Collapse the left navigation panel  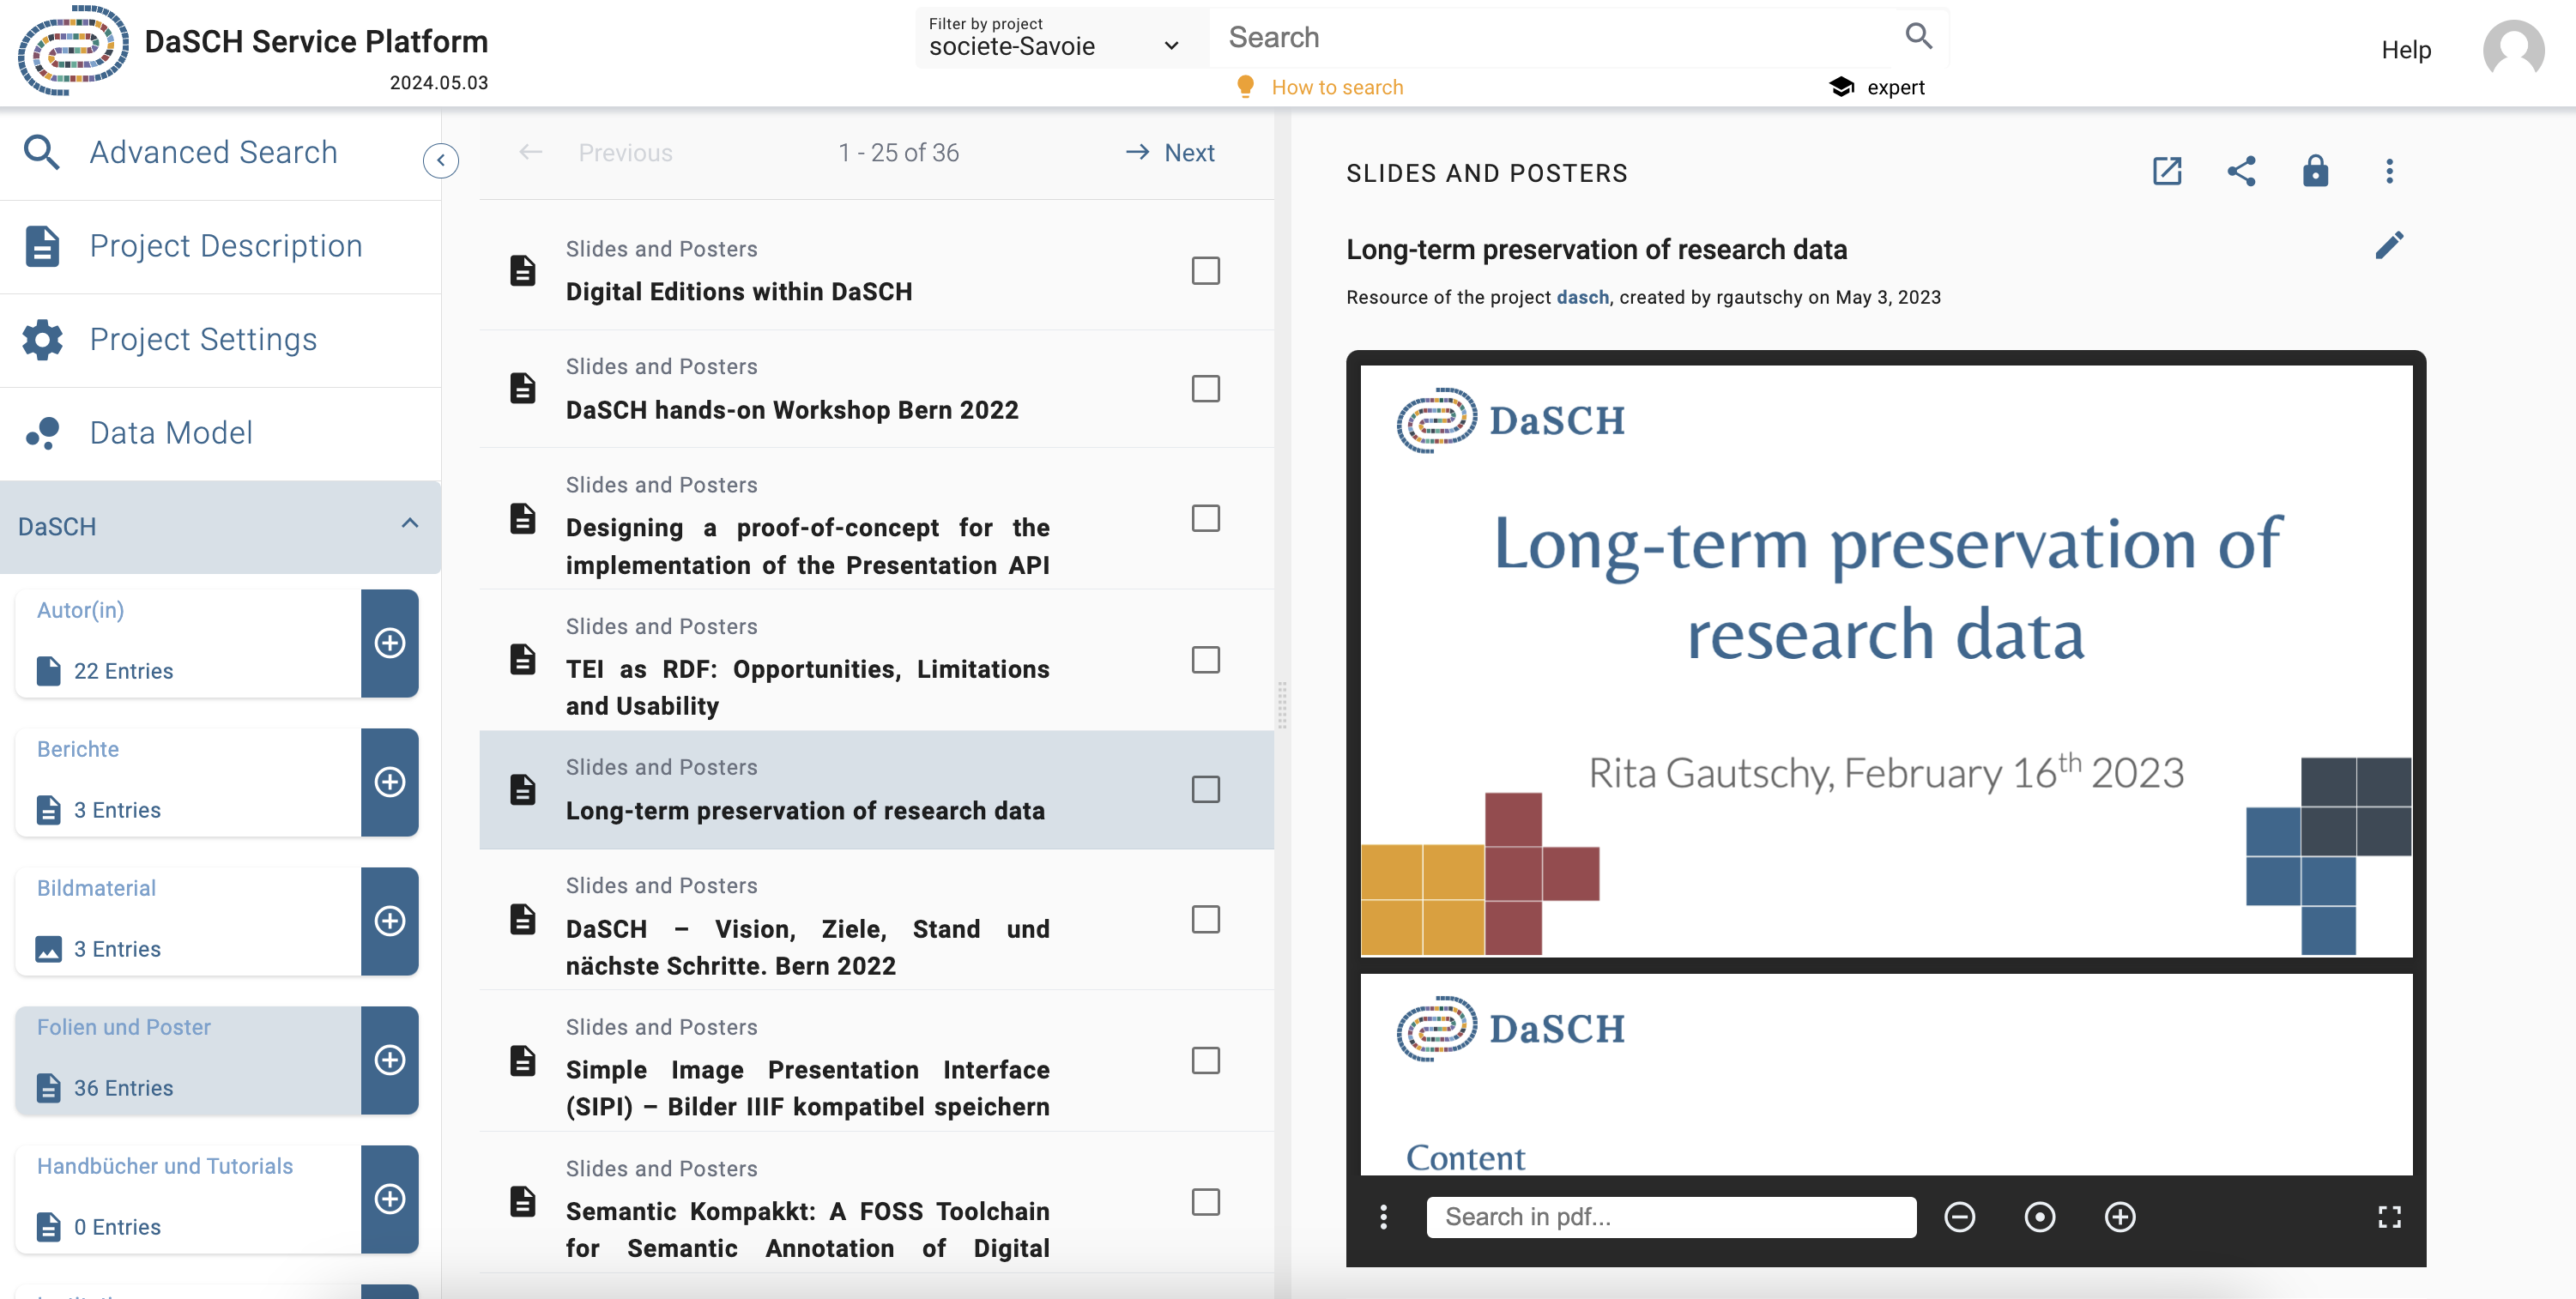point(440,160)
